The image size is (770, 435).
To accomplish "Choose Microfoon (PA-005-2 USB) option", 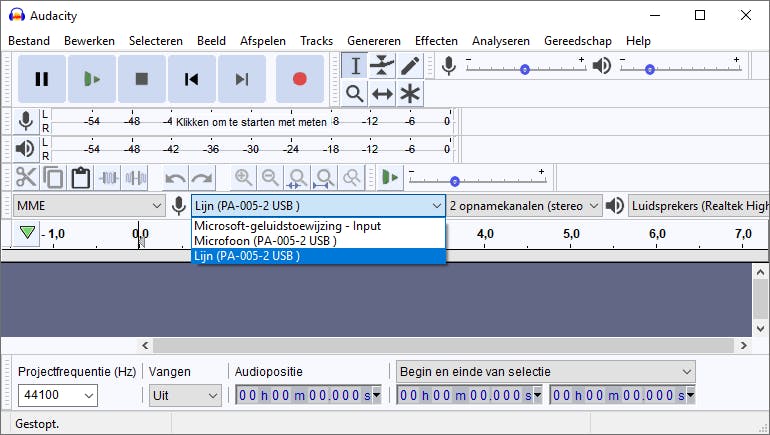I will (x=318, y=241).
